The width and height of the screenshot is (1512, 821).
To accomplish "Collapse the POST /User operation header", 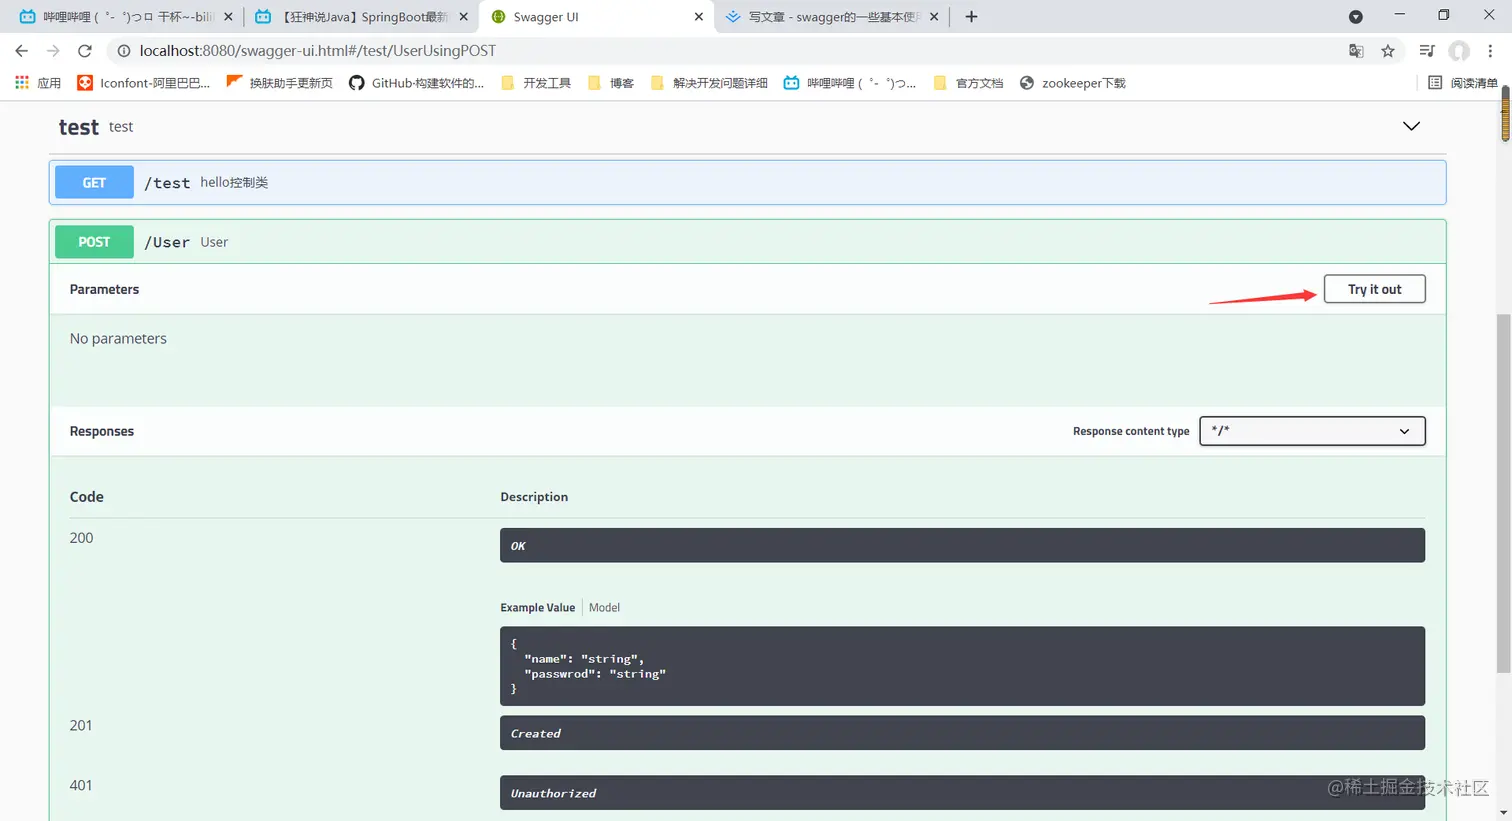I will pyautogui.click(x=747, y=242).
